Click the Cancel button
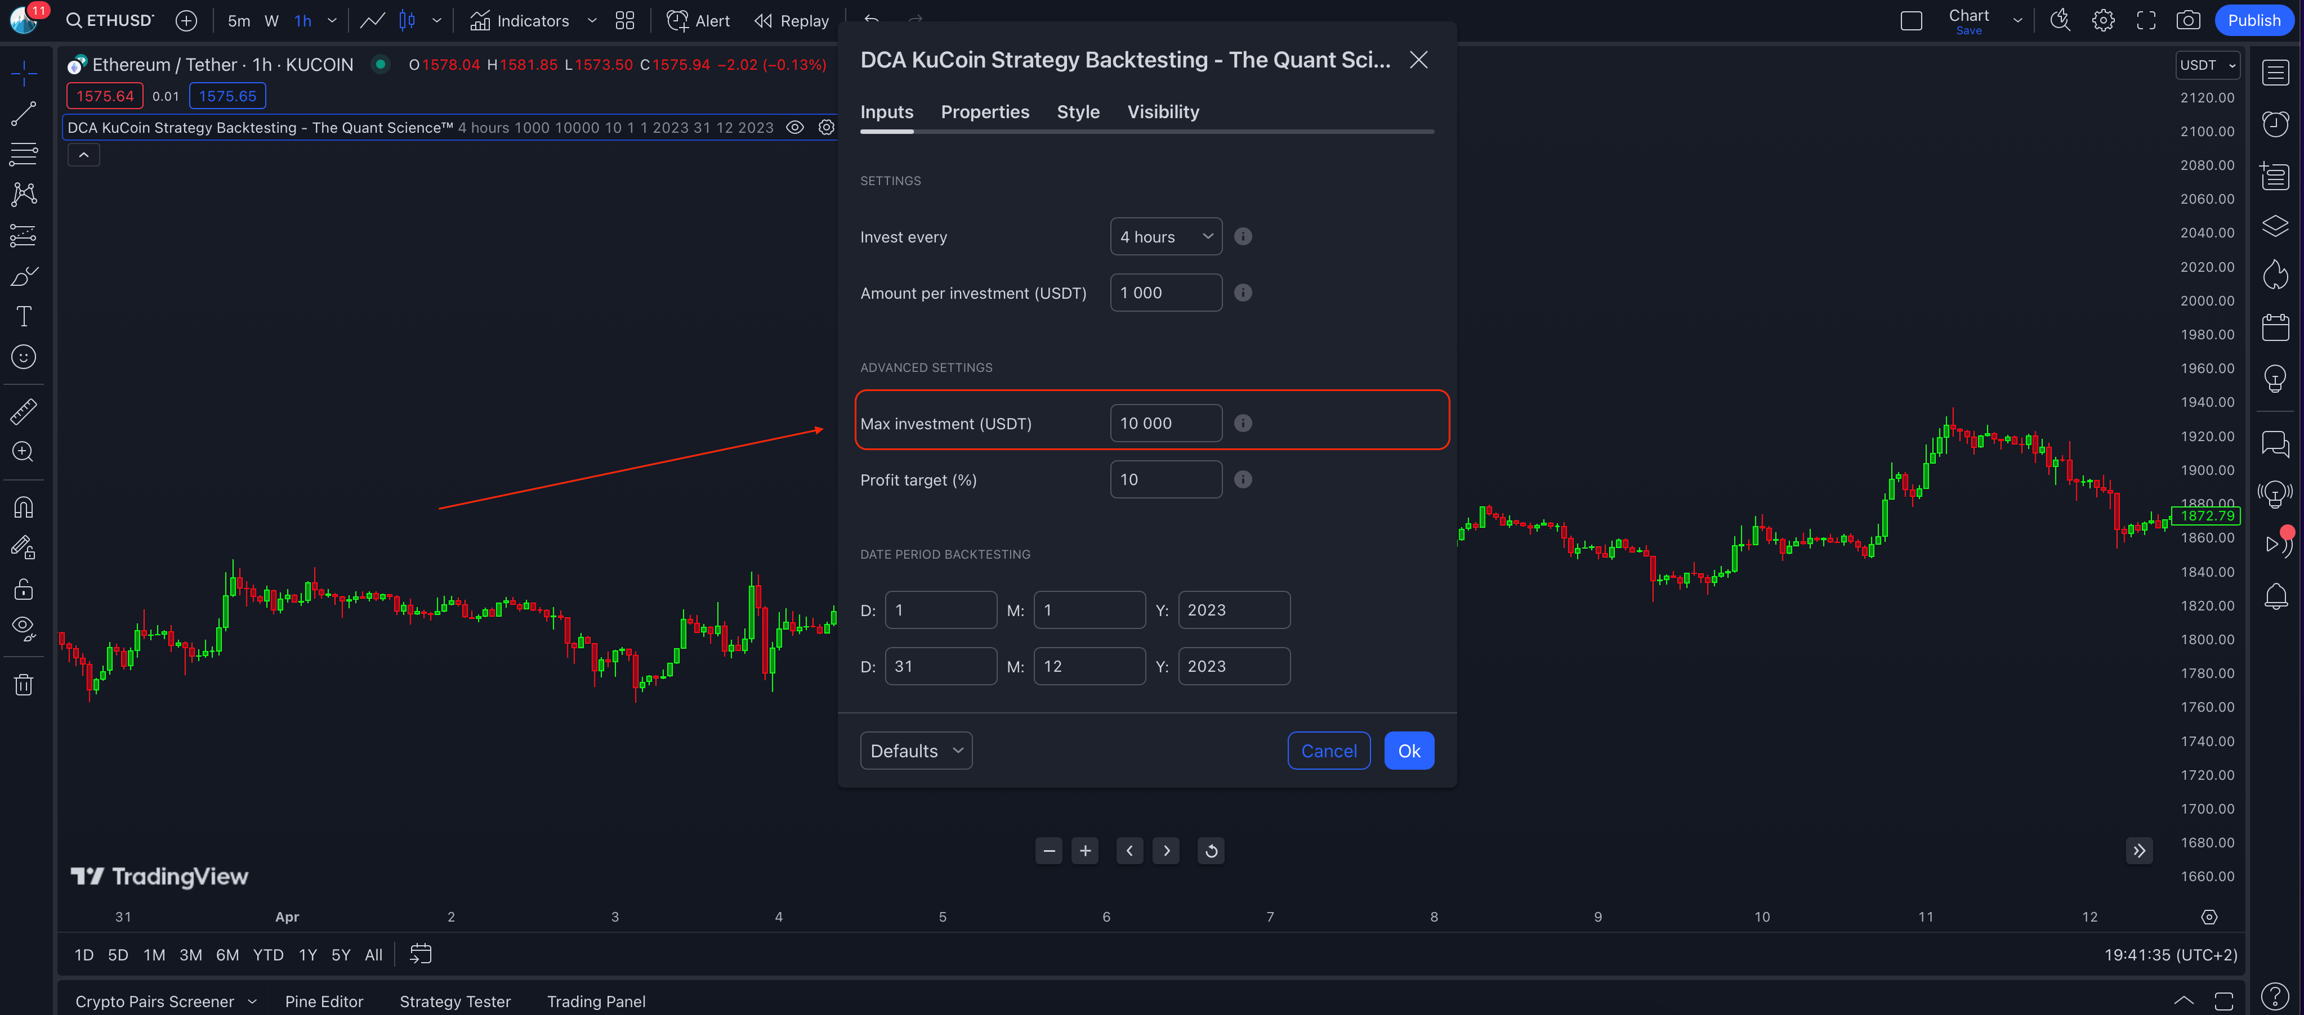The height and width of the screenshot is (1015, 2304). (1328, 751)
